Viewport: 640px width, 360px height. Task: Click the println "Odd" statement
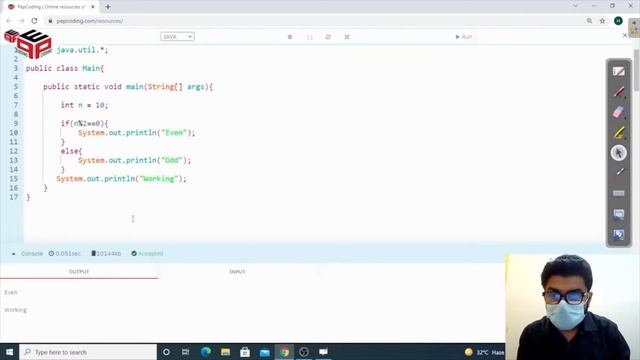point(134,160)
